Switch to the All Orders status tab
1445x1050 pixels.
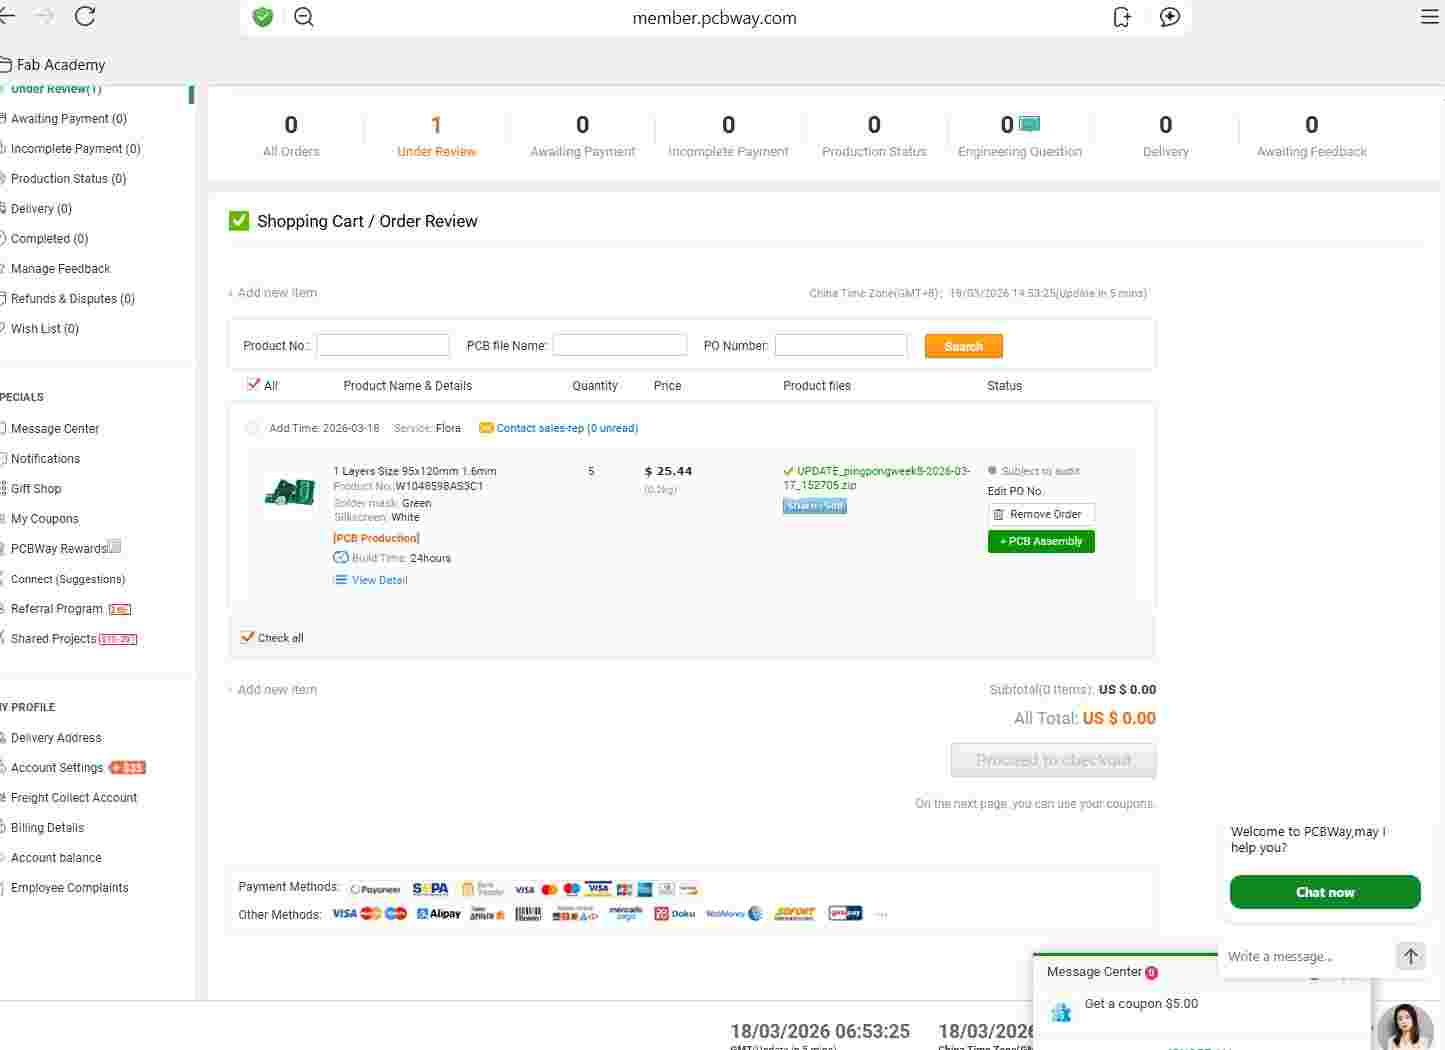[291, 136]
